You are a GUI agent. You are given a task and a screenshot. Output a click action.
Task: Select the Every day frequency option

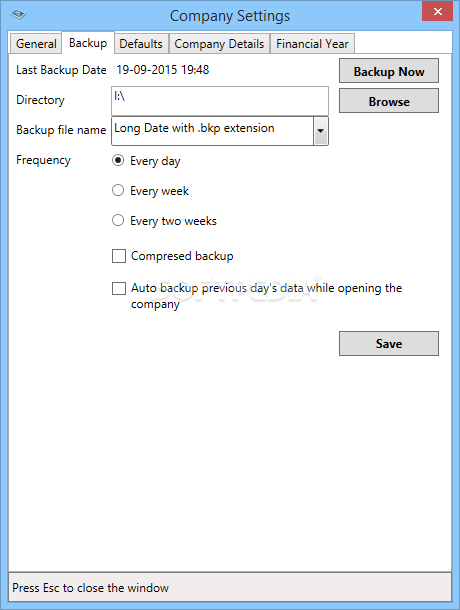118,160
